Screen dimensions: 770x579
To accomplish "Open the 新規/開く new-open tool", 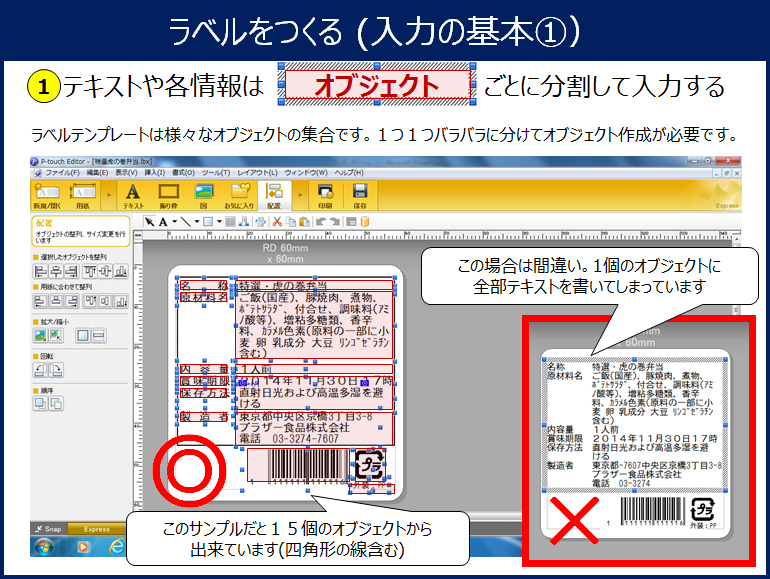I will coord(46,195).
